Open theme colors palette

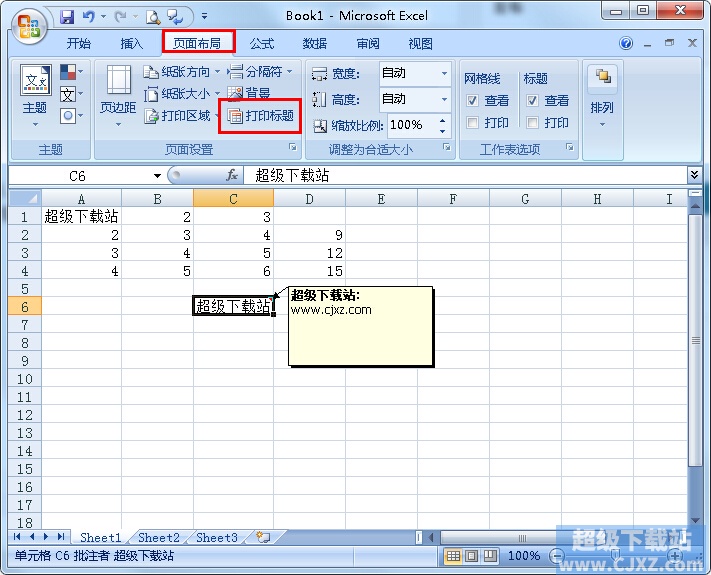coord(71,72)
